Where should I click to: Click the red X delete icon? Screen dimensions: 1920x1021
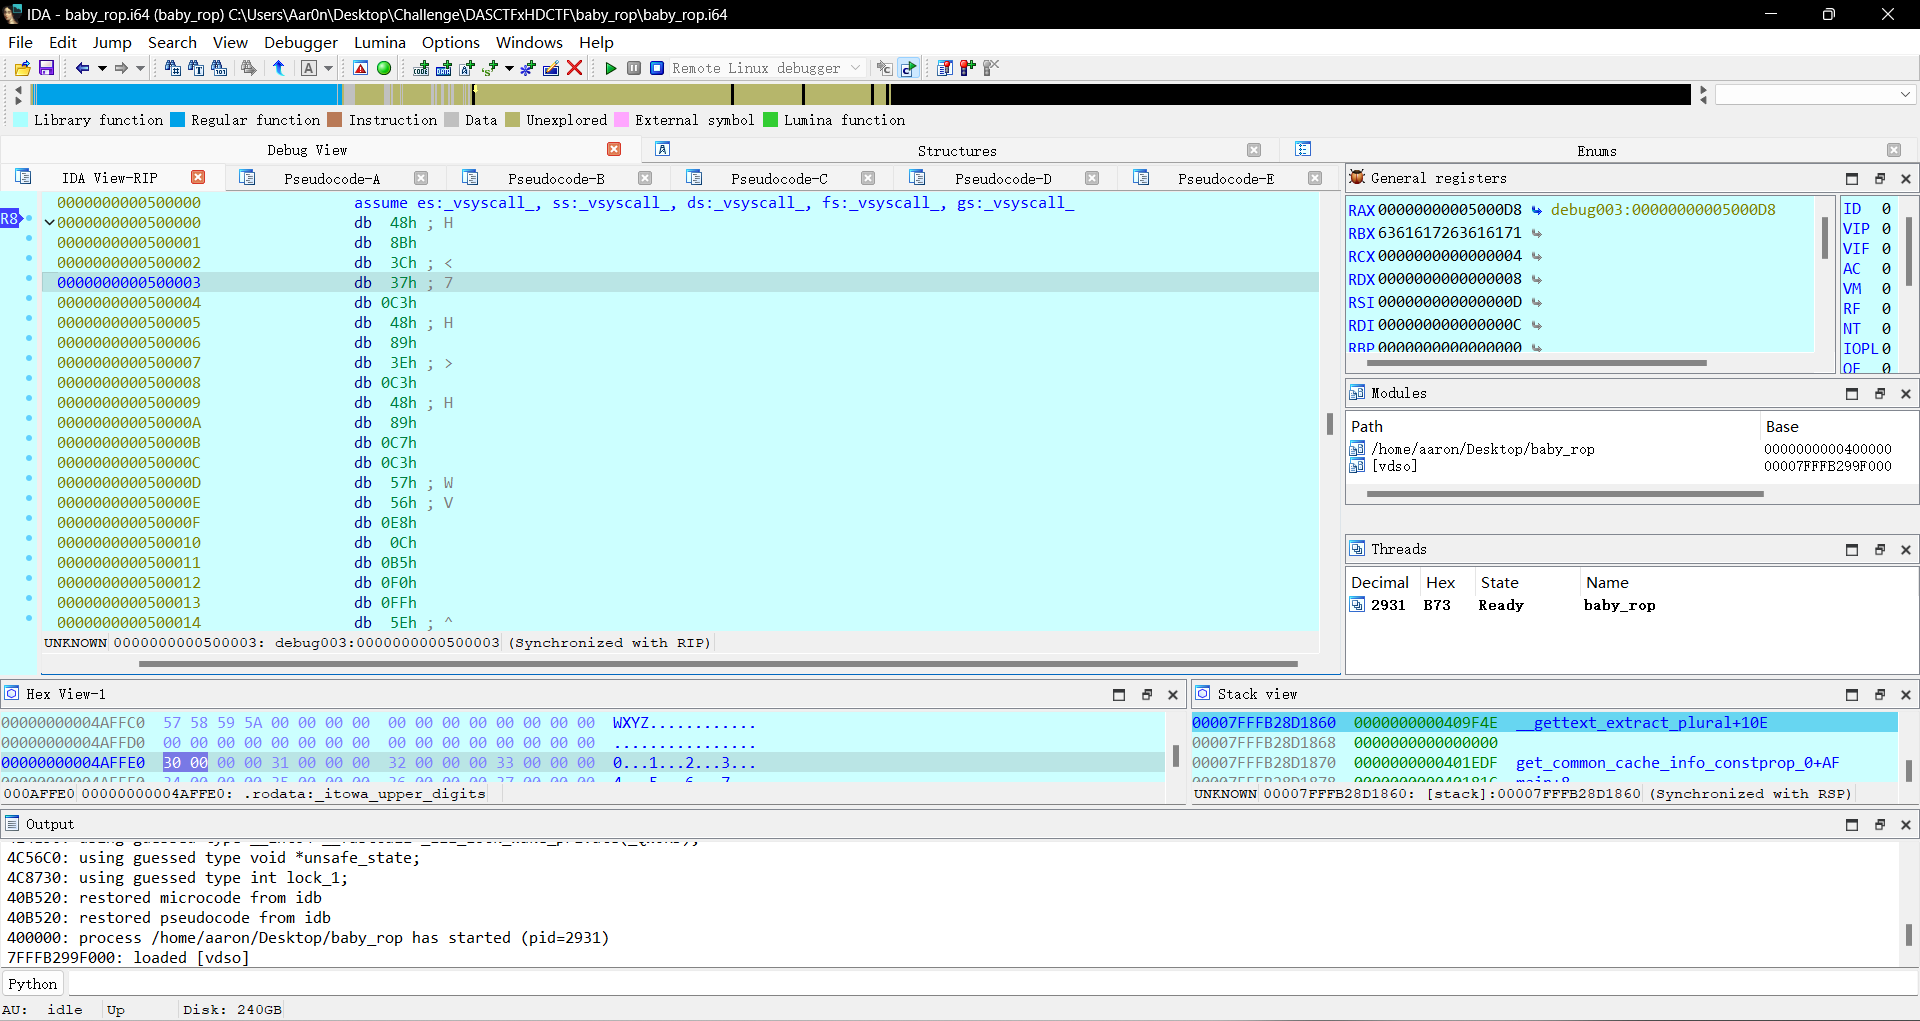[x=574, y=68]
